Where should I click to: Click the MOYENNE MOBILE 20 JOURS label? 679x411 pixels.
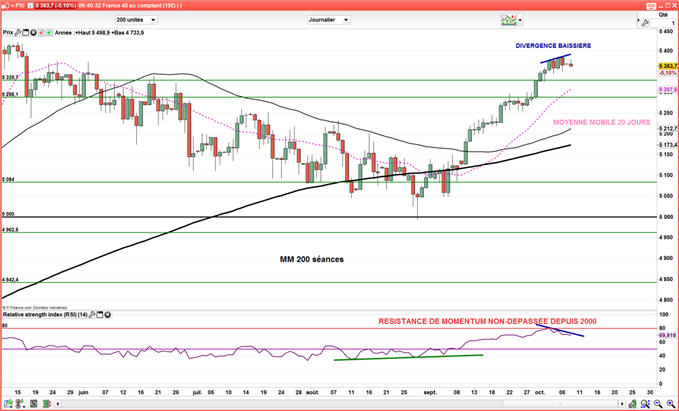click(x=601, y=122)
